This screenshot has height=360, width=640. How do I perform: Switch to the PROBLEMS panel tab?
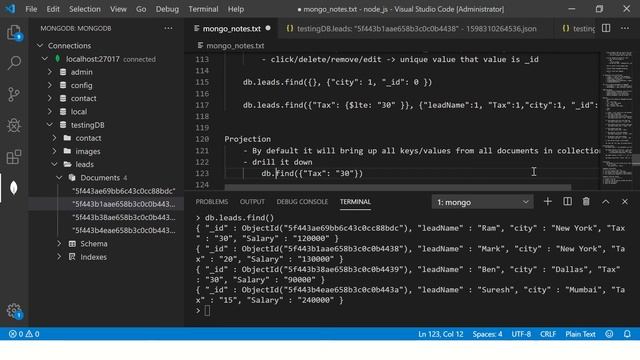[x=212, y=202]
